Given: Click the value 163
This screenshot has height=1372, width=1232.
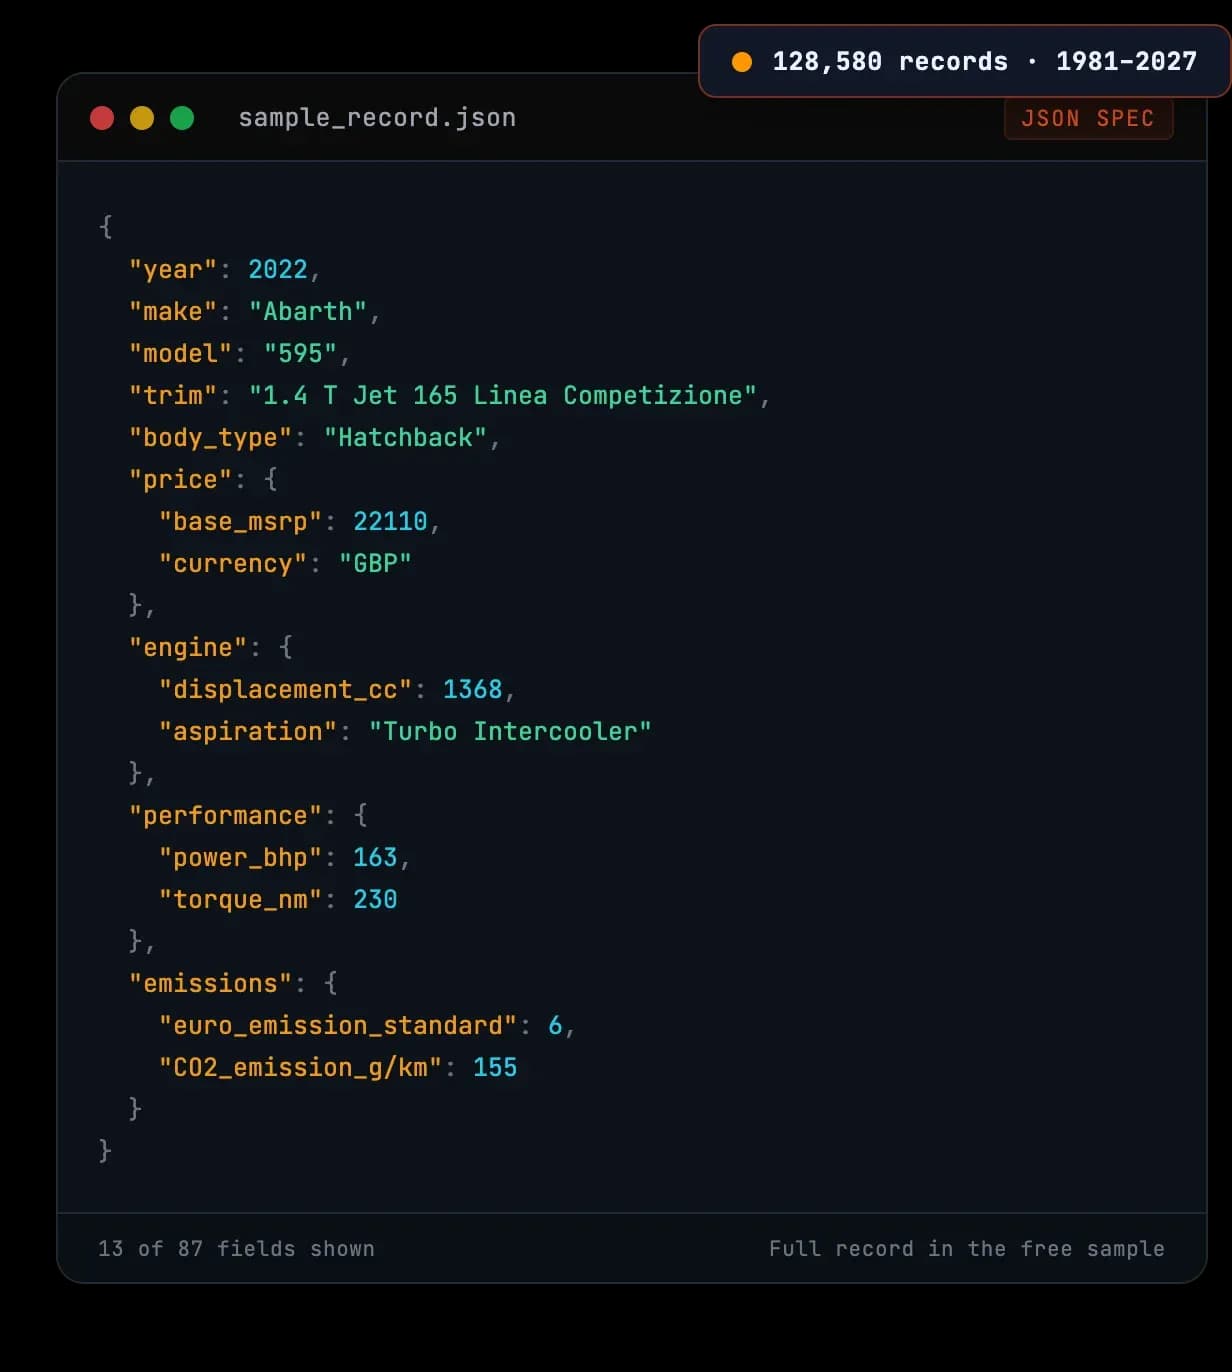Looking at the screenshot, I should (375, 858).
